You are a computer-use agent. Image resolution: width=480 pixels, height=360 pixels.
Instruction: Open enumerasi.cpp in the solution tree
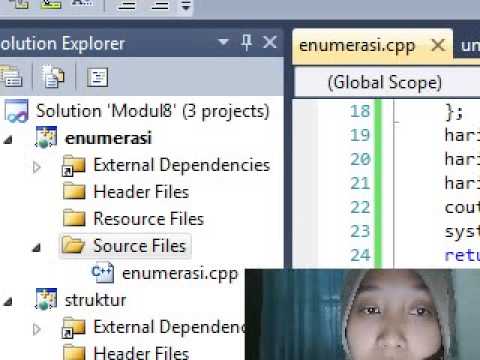pyautogui.click(x=180, y=273)
